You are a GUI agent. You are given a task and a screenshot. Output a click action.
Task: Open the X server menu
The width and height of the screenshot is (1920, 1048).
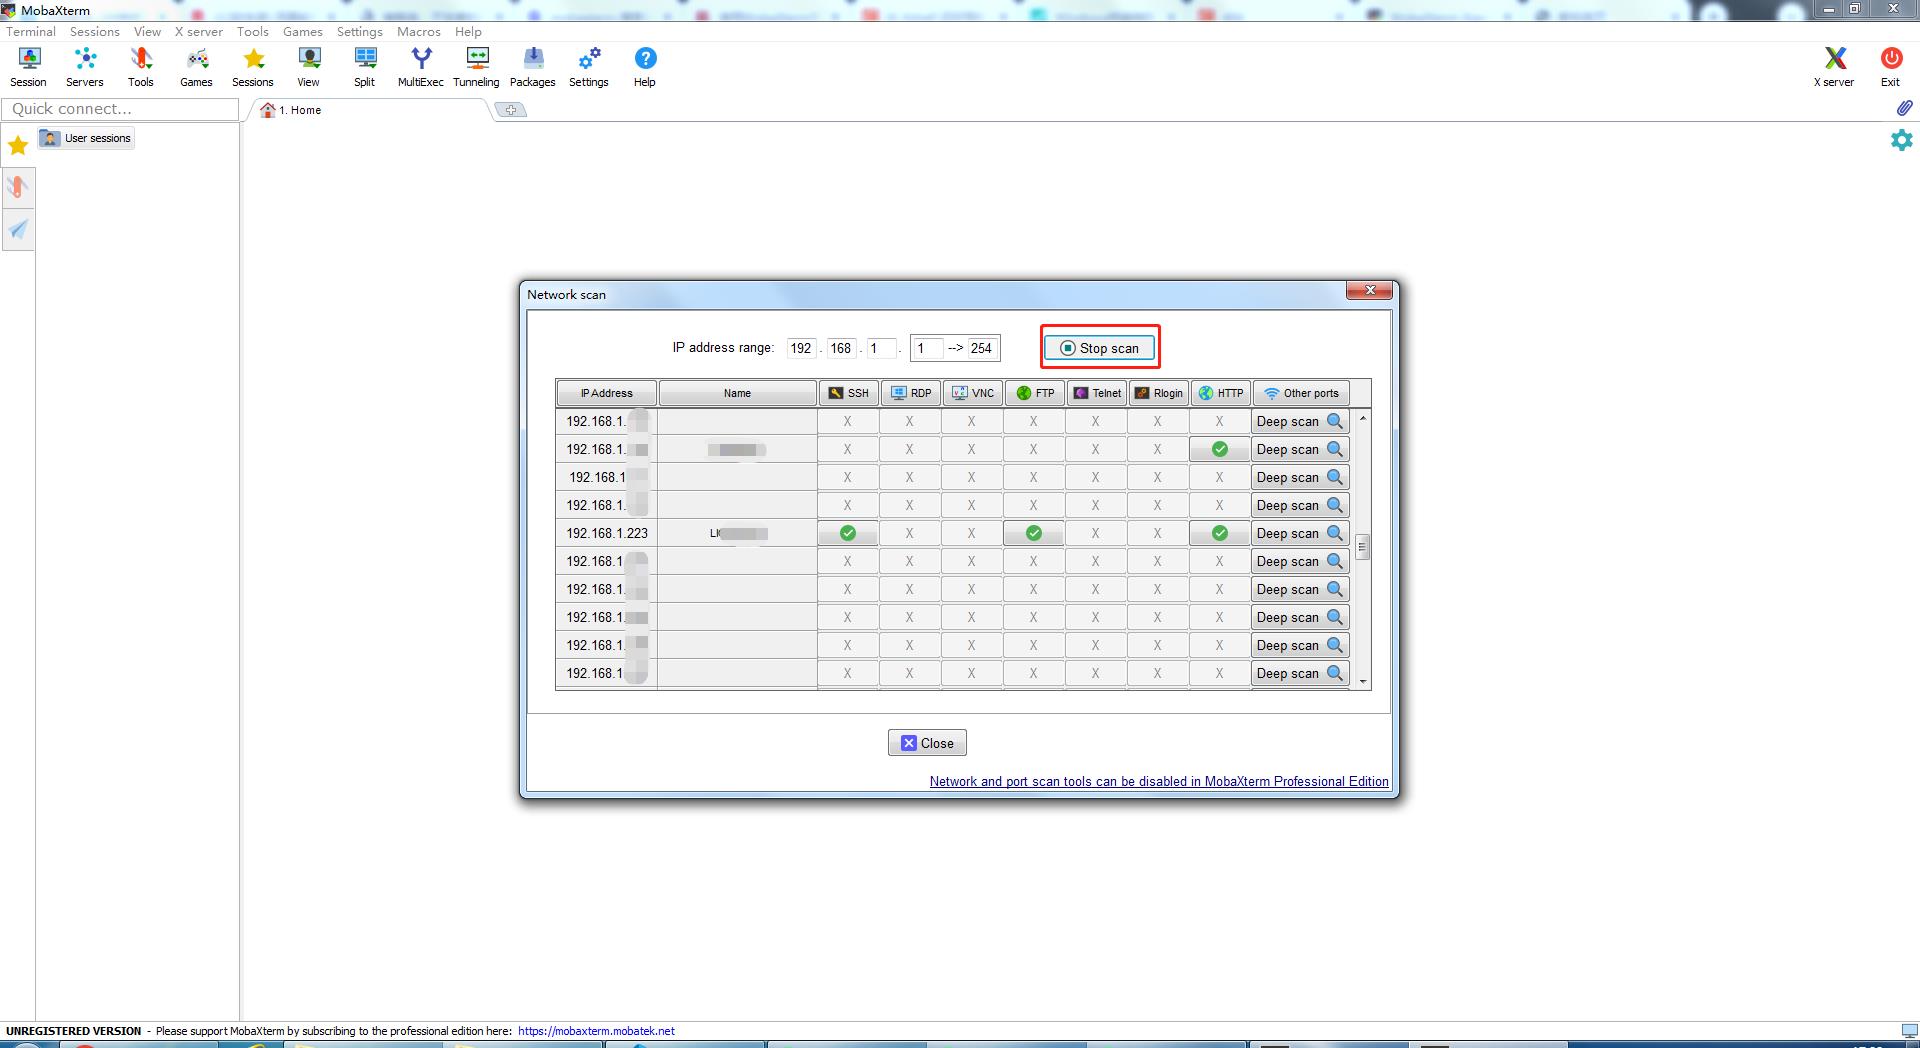pos(199,31)
